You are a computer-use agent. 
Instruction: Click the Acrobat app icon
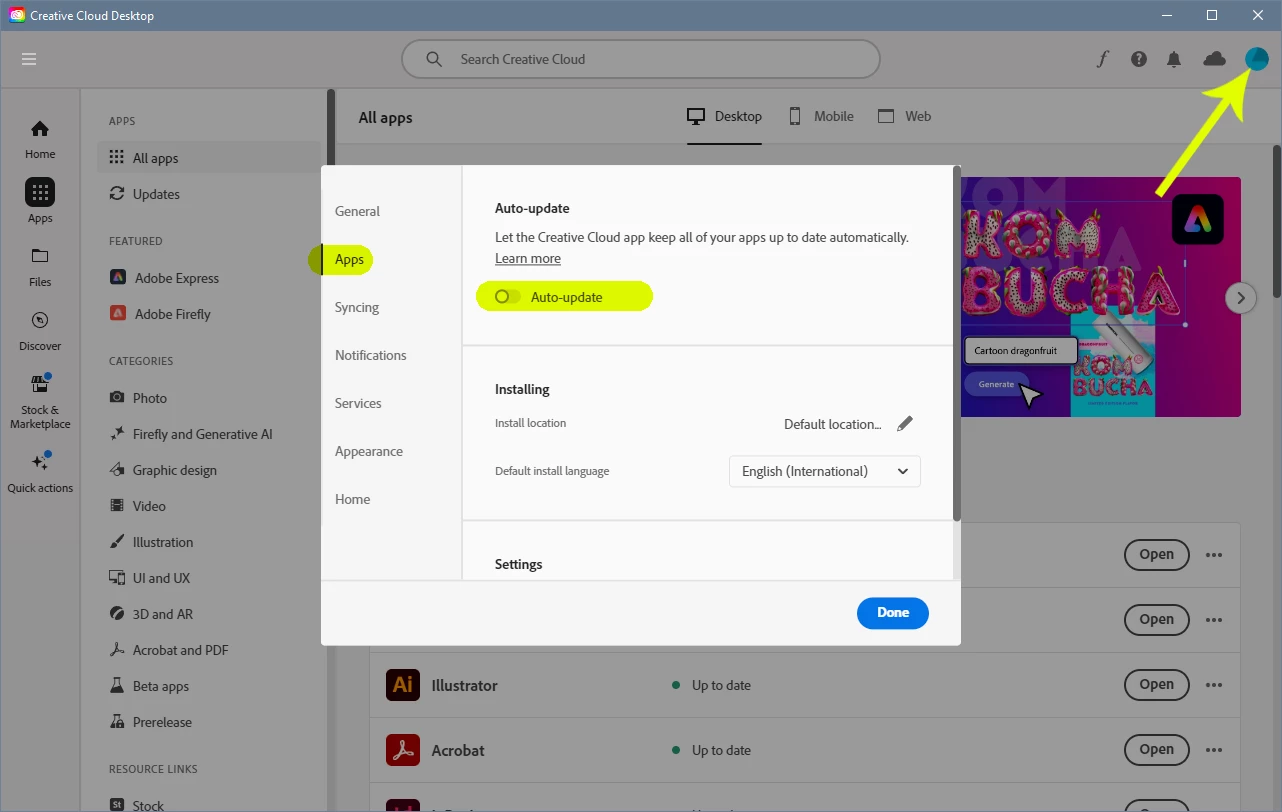pos(403,749)
